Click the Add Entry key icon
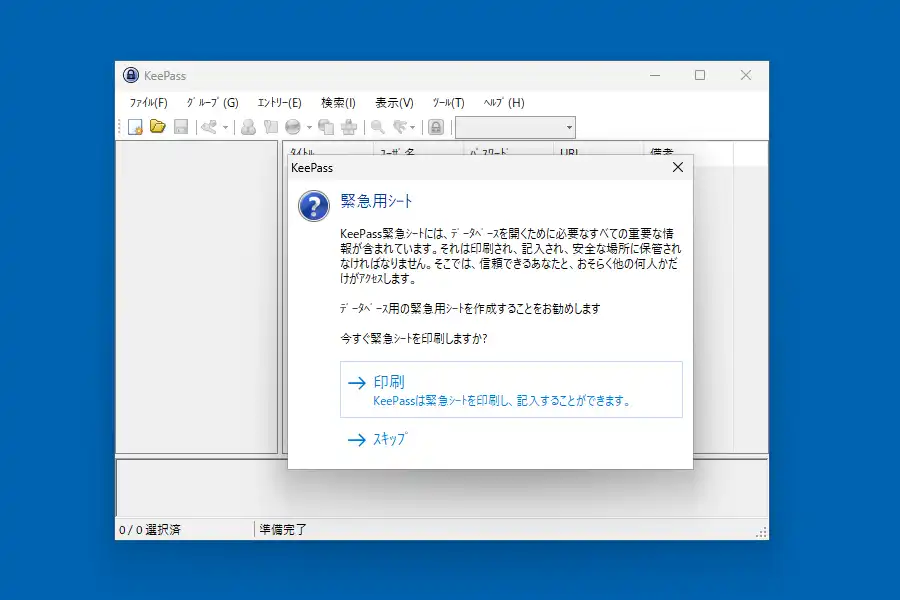 coord(209,127)
